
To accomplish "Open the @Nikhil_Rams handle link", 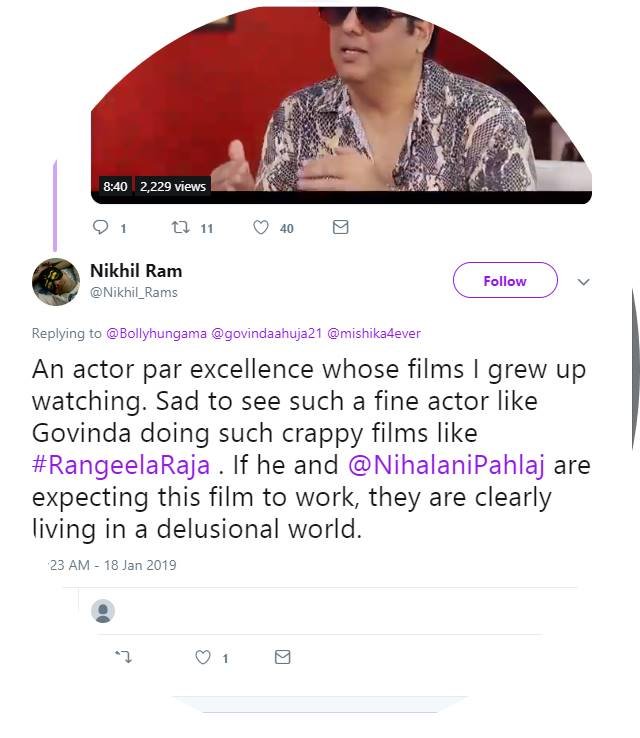I will click(x=134, y=292).
